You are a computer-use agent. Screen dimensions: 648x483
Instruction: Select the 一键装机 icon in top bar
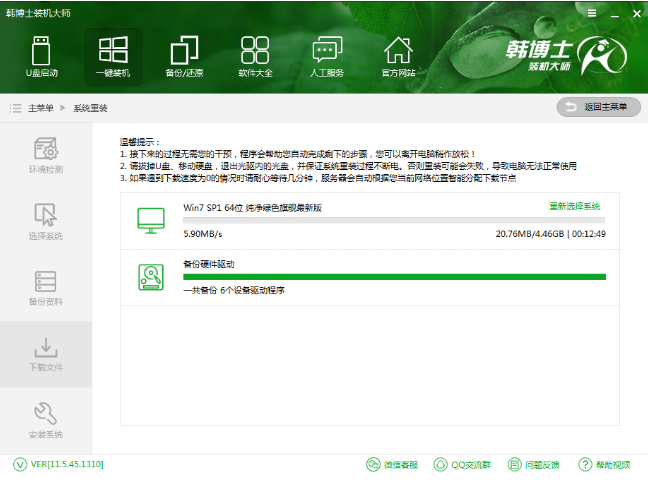pyautogui.click(x=112, y=56)
